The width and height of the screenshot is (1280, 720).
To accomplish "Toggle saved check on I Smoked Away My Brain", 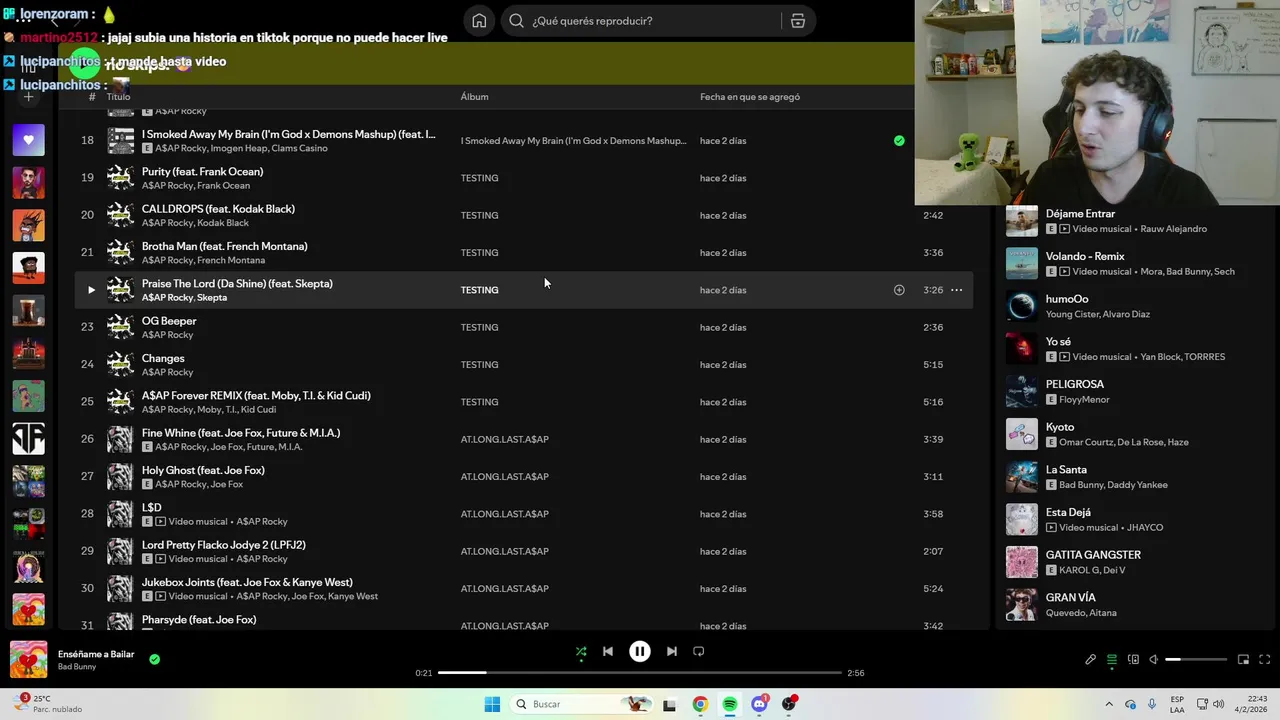I will pyautogui.click(x=899, y=141).
